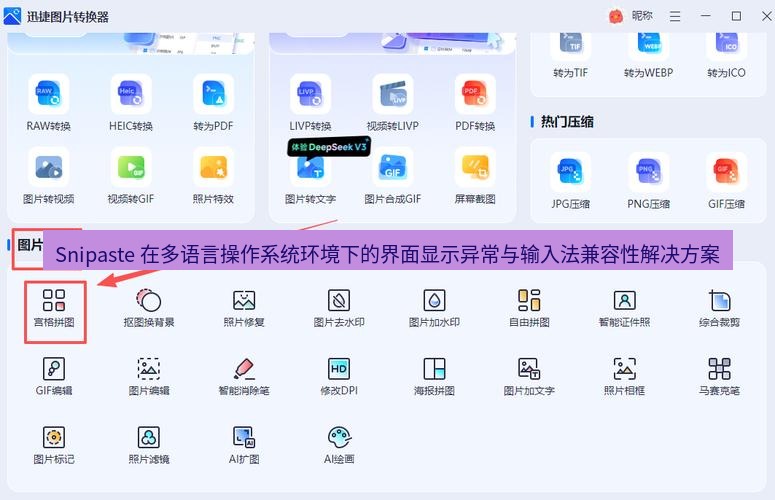Open the 图片去水印 watermark remover
Viewport: 775px width, 500px height.
pos(339,308)
